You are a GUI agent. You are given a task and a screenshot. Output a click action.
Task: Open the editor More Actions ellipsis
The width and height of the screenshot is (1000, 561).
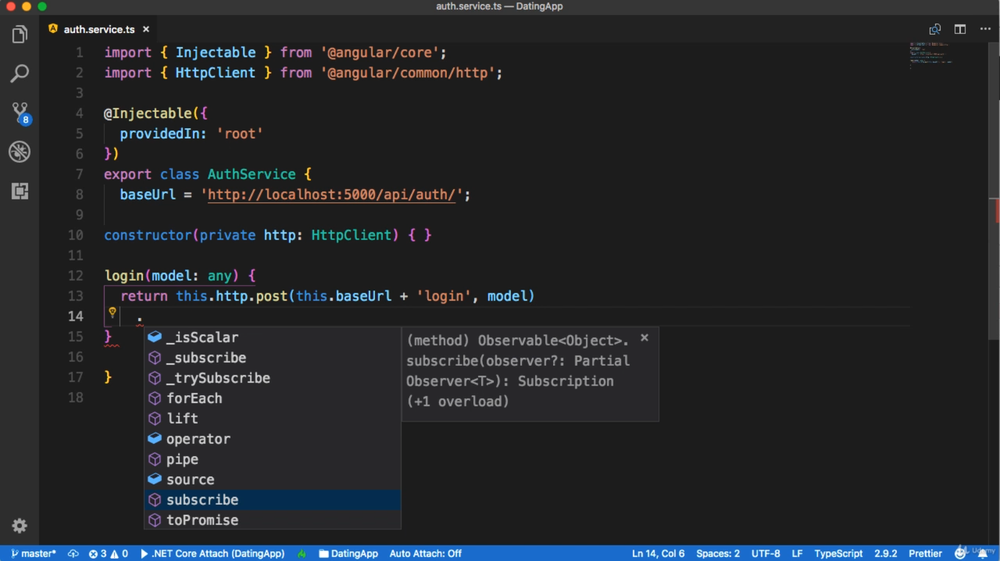(x=985, y=29)
